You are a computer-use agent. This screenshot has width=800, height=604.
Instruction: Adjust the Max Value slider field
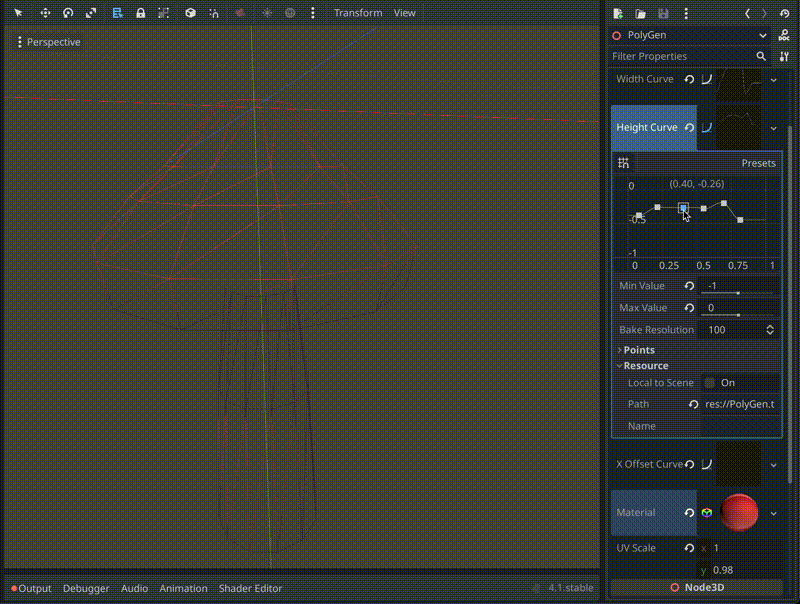pos(739,308)
